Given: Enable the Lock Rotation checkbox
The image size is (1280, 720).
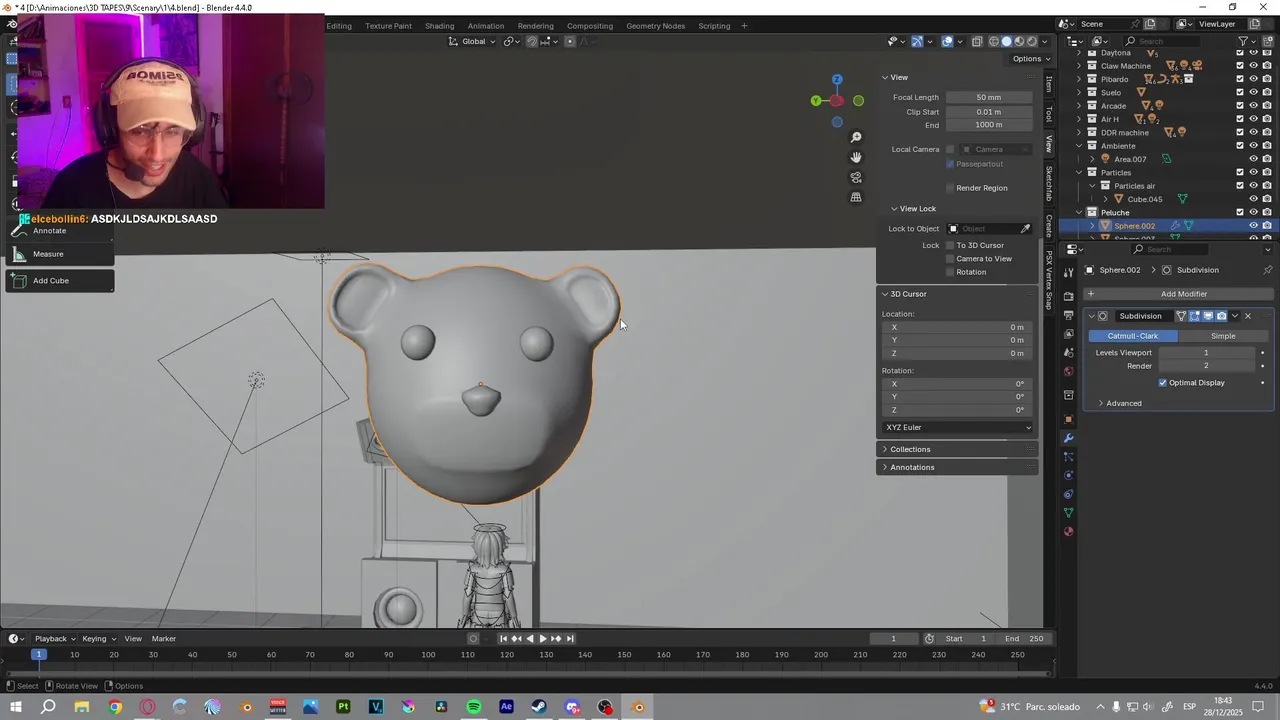Looking at the screenshot, I should (950, 272).
